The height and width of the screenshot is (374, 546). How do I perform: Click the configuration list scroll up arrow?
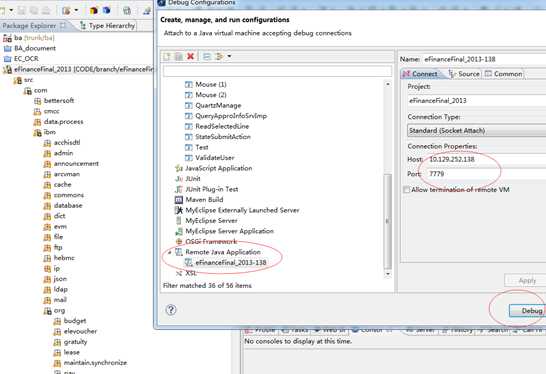pyautogui.click(x=388, y=84)
